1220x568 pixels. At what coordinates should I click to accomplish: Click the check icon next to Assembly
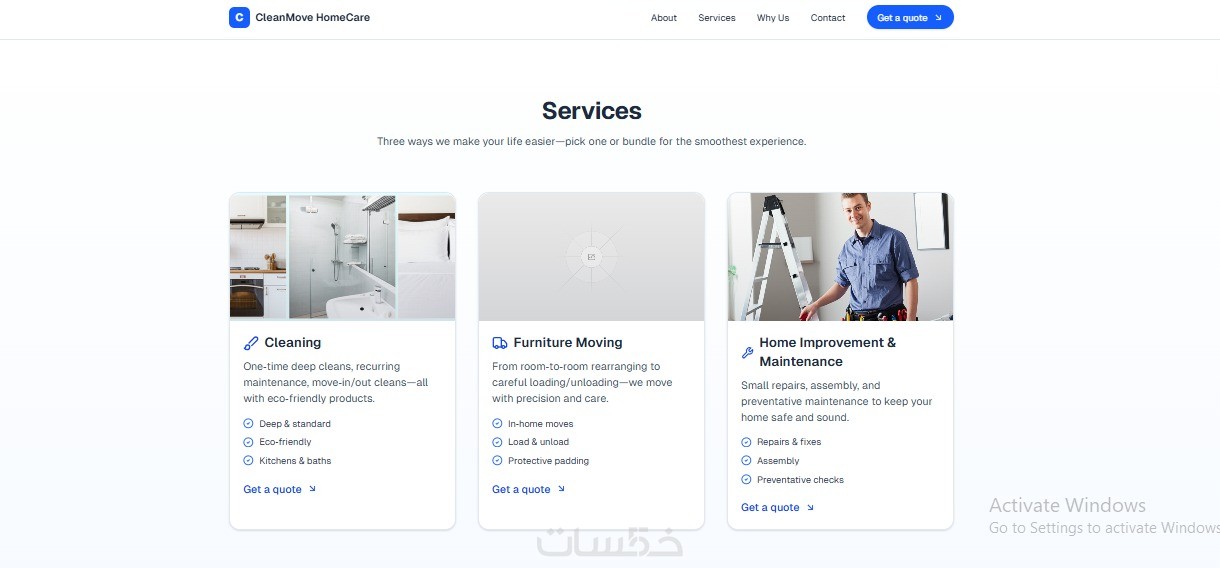(x=746, y=461)
